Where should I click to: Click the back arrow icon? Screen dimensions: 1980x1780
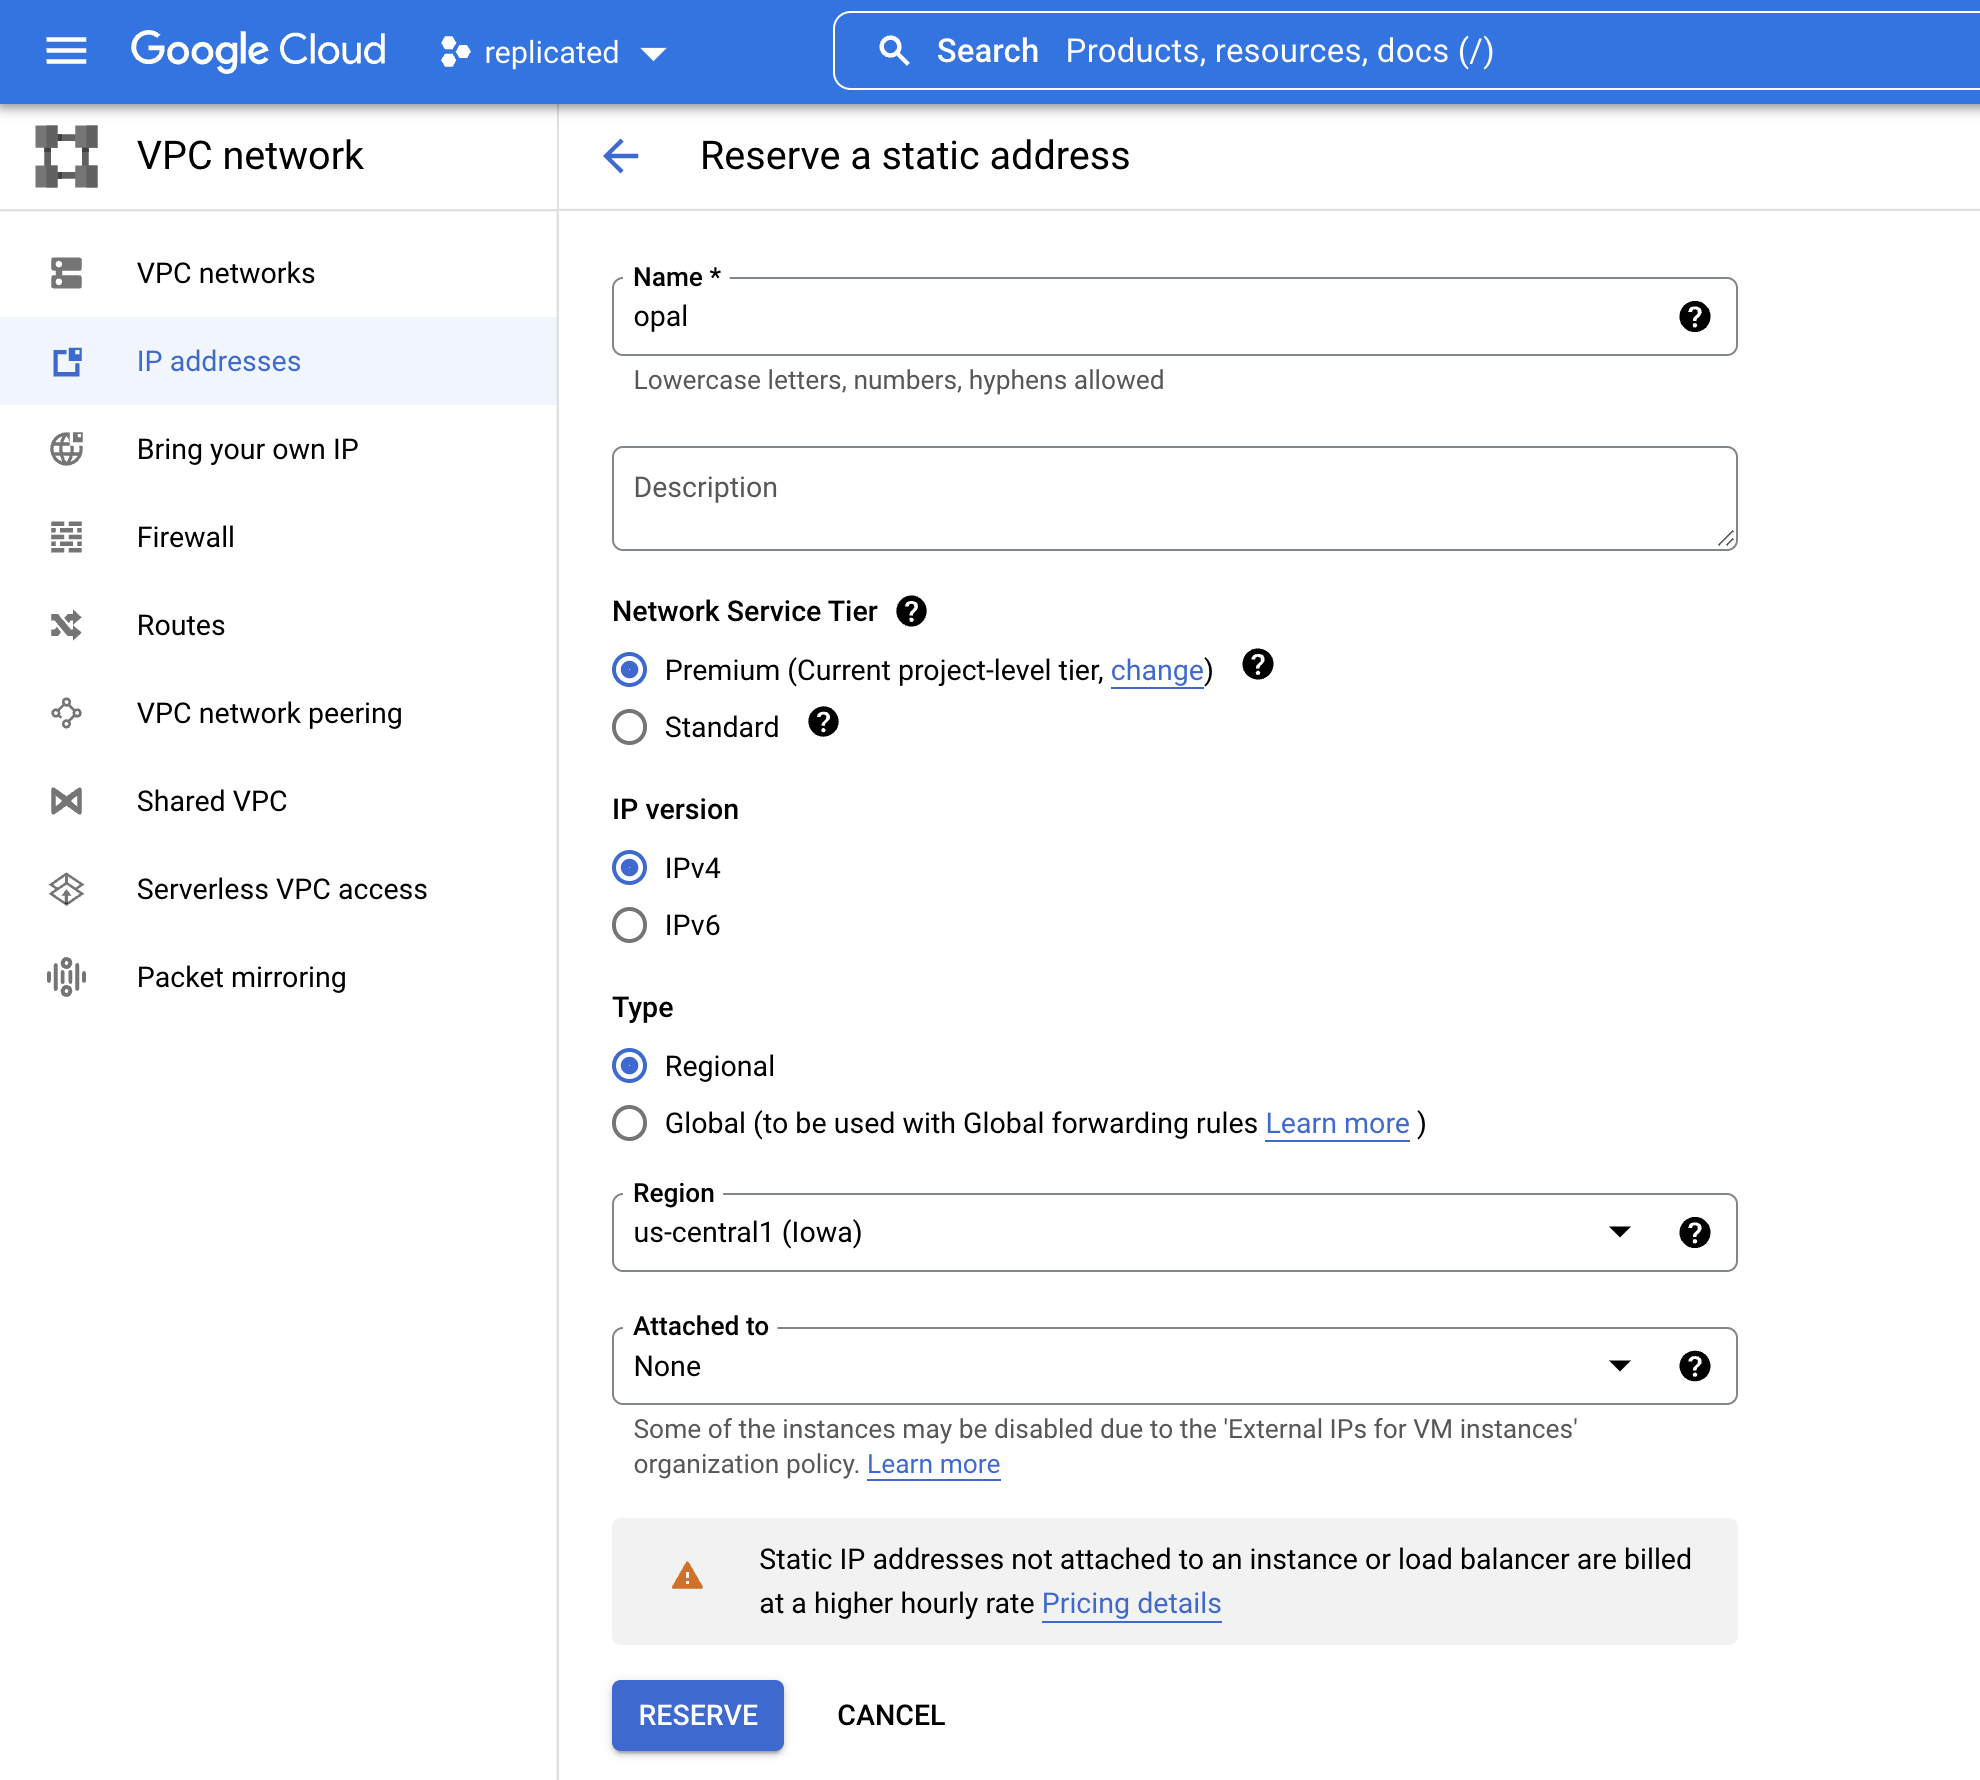pyautogui.click(x=621, y=156)
